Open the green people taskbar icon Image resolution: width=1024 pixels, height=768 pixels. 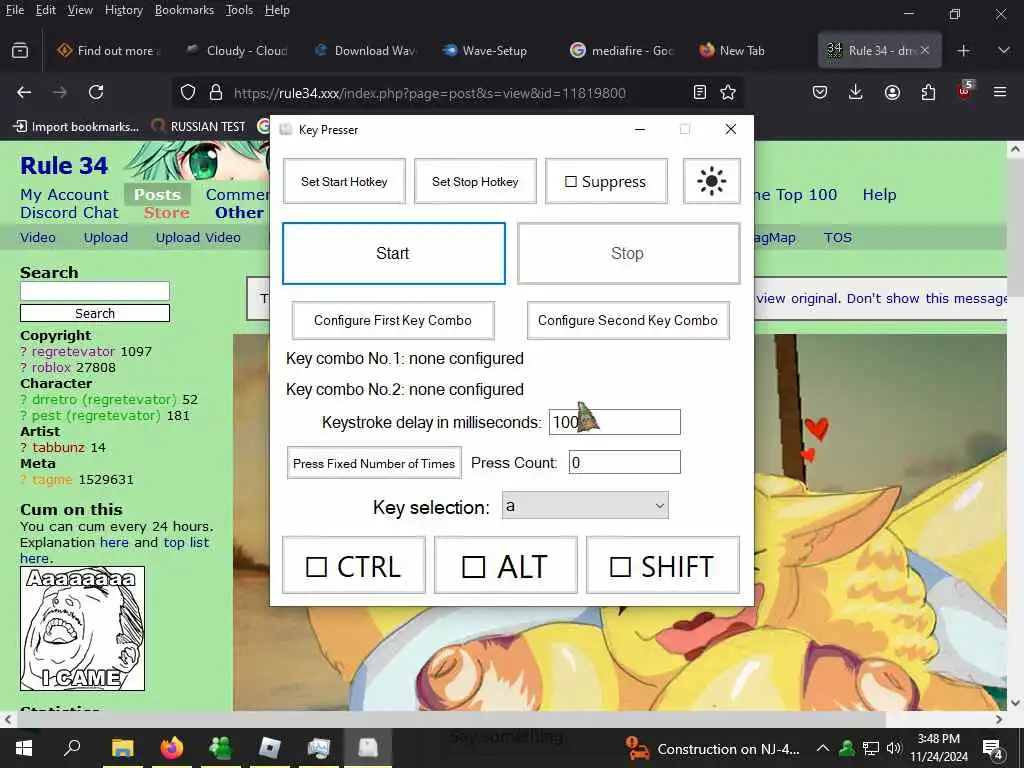221,748
